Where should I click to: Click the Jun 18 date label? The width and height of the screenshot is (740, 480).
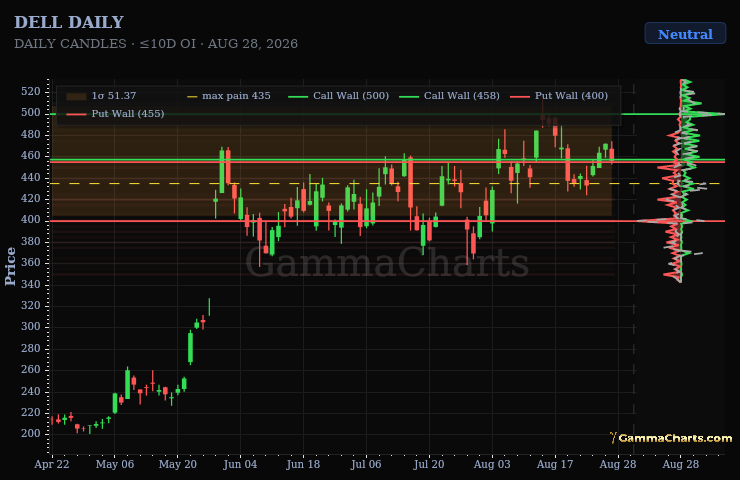pos(303,464)
